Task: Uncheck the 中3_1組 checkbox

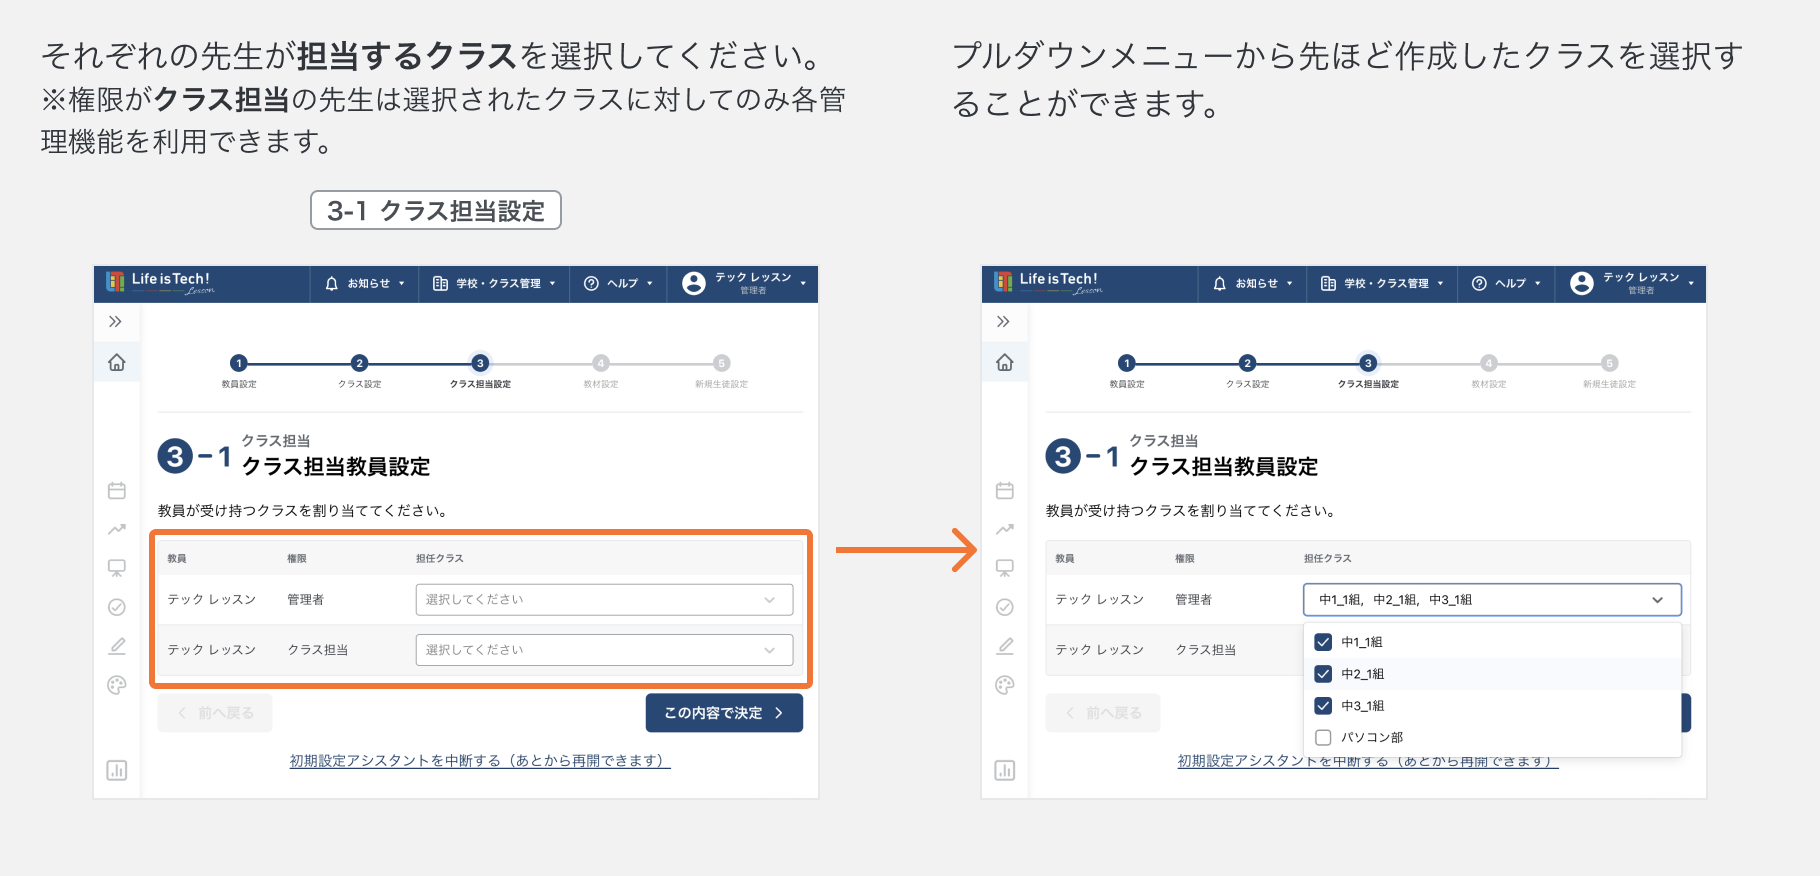Action: (1323, 706)
